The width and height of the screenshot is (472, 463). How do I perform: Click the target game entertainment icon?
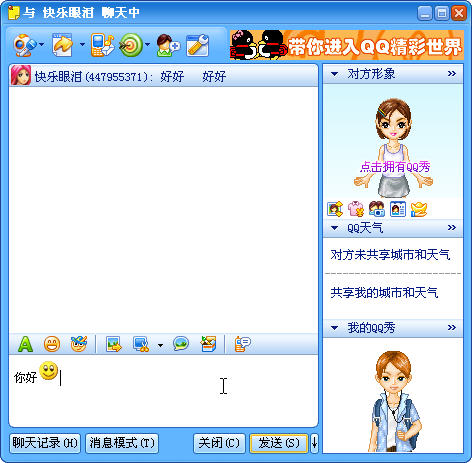click(131, 45)
